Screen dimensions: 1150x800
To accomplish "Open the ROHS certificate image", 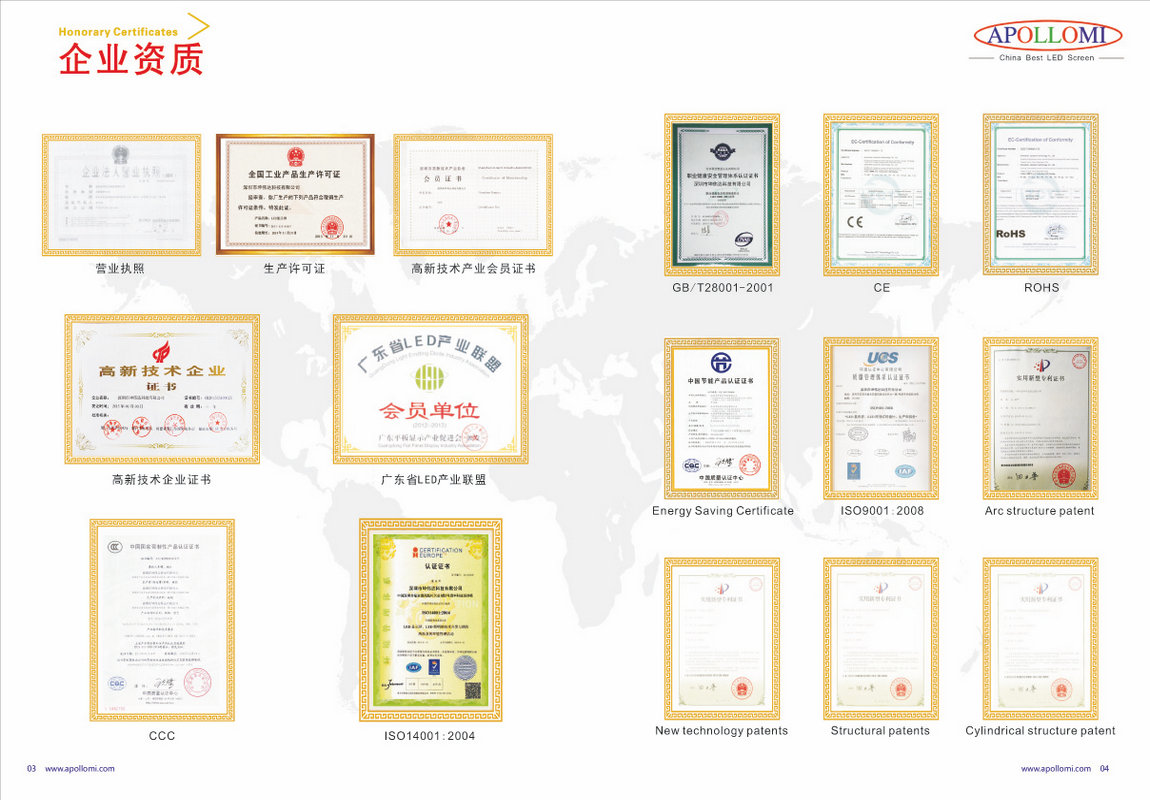I will (x=1041, y=195).
